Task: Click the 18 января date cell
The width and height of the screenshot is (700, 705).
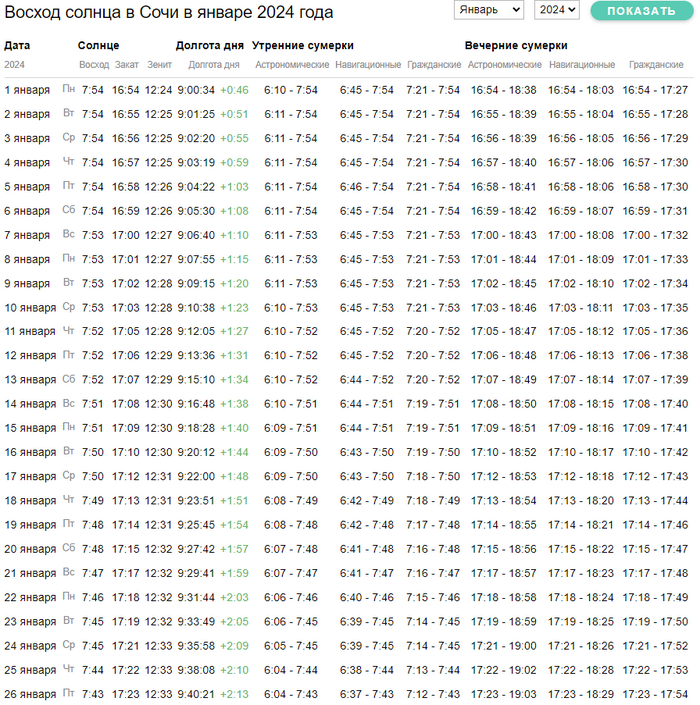Action: [30, 501]
